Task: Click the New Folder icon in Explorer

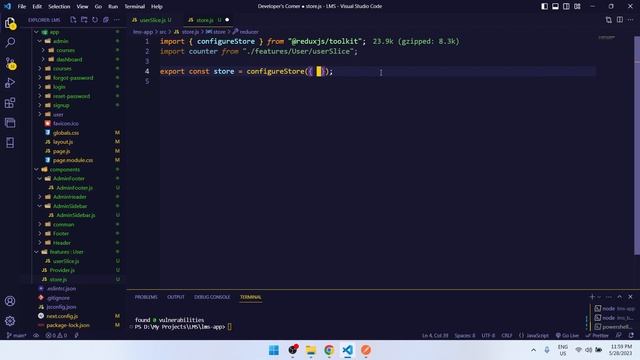Action: coord(84,20)
